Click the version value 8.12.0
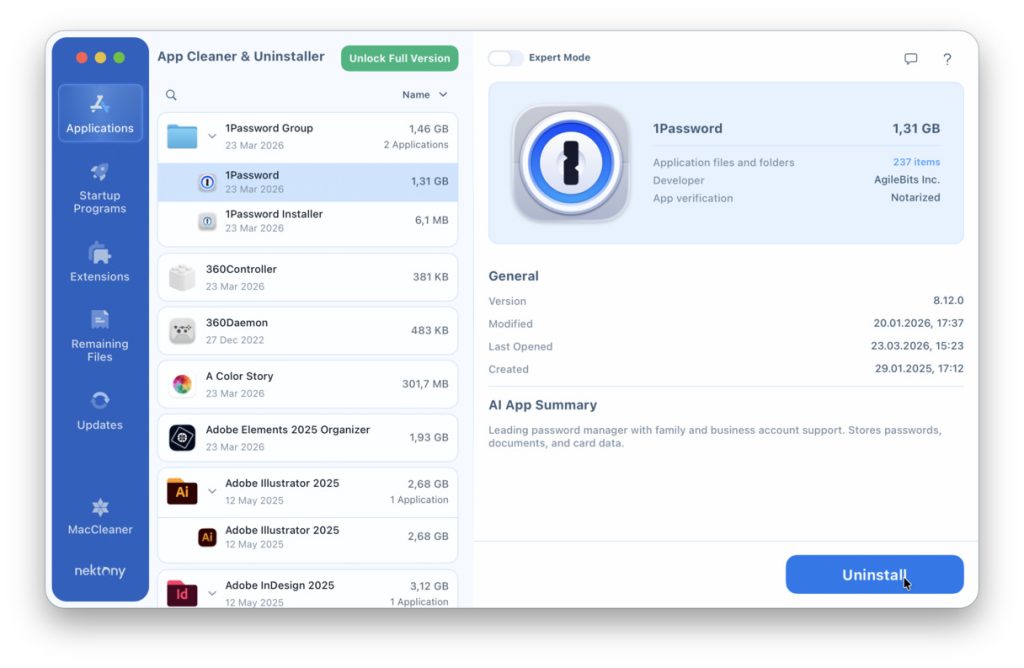This screenshot has width=1024, height=668. pyautogui.click(x=948, y=300)
